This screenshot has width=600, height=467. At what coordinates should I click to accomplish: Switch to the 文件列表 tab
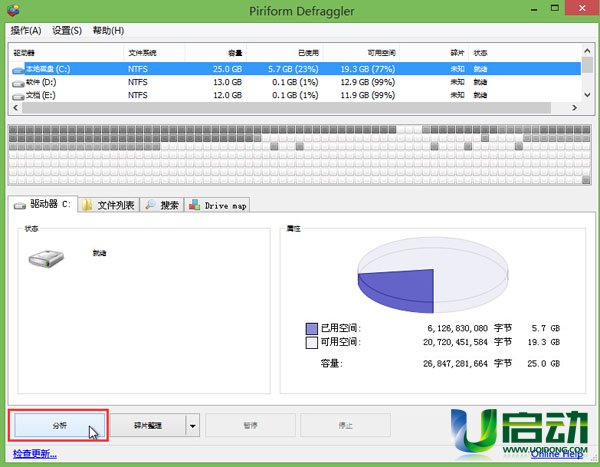point(109,205)
